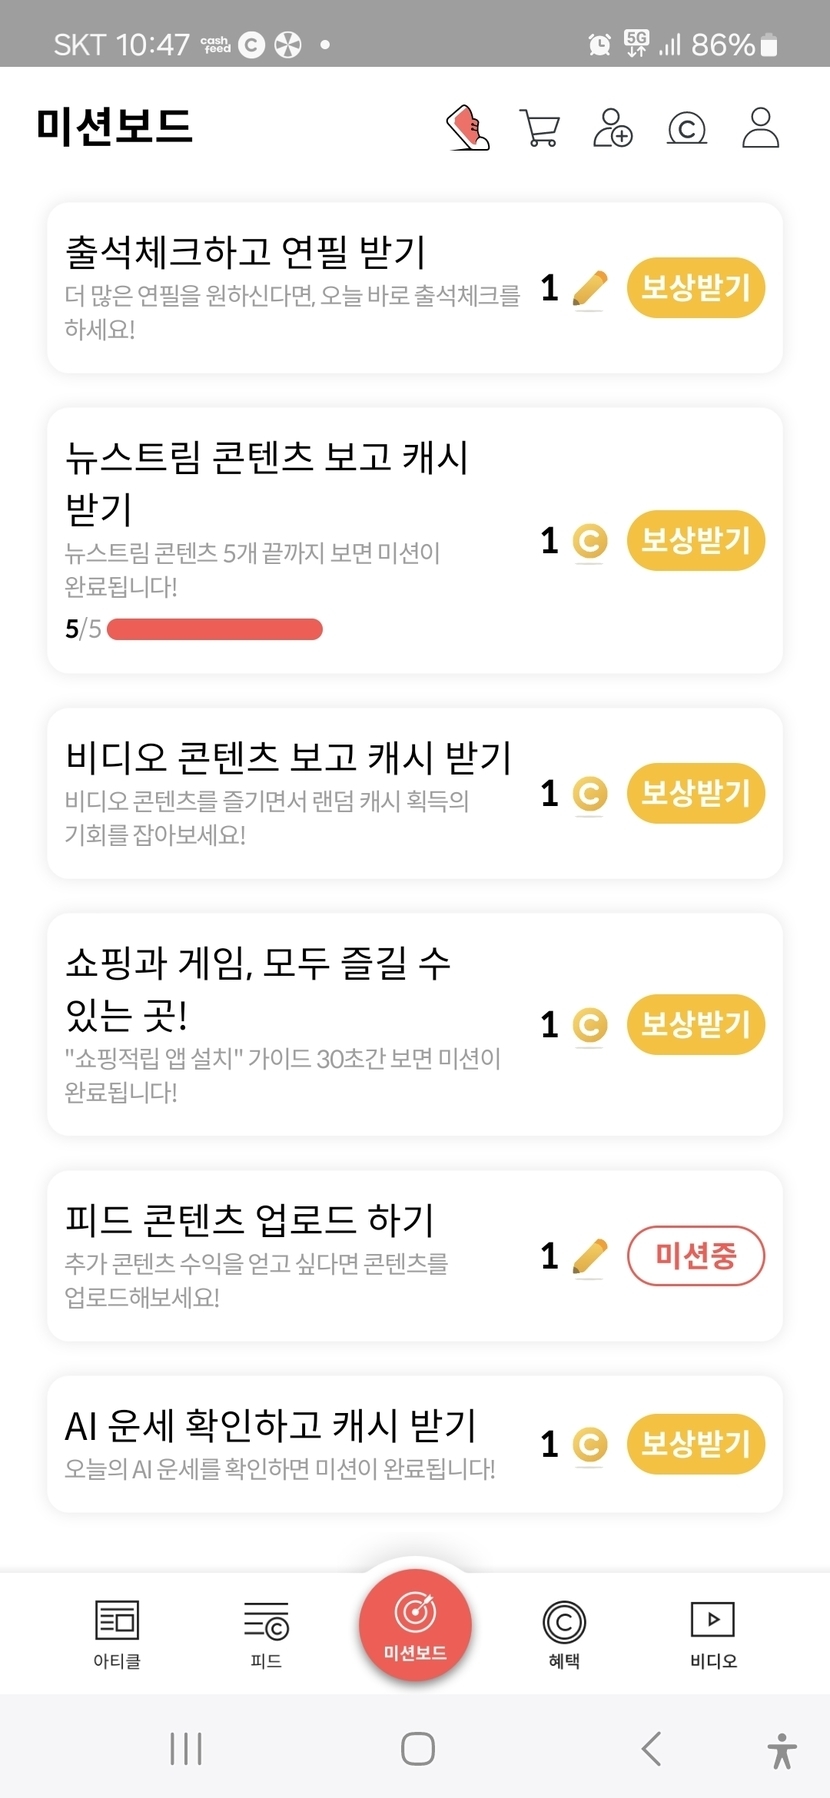Claim reward for AI 운세 확인 mission
The height and width of the screenshot is (1798, 830).
[695, 1444]
